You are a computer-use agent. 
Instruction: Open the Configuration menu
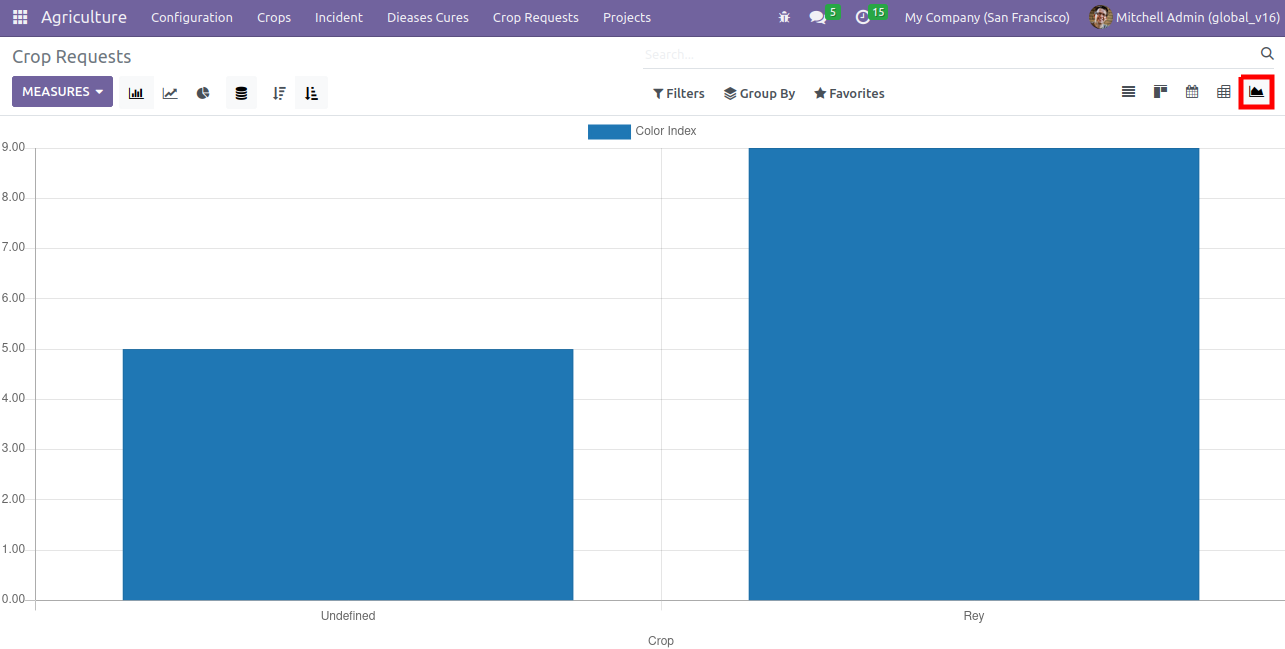pos(192,18)
